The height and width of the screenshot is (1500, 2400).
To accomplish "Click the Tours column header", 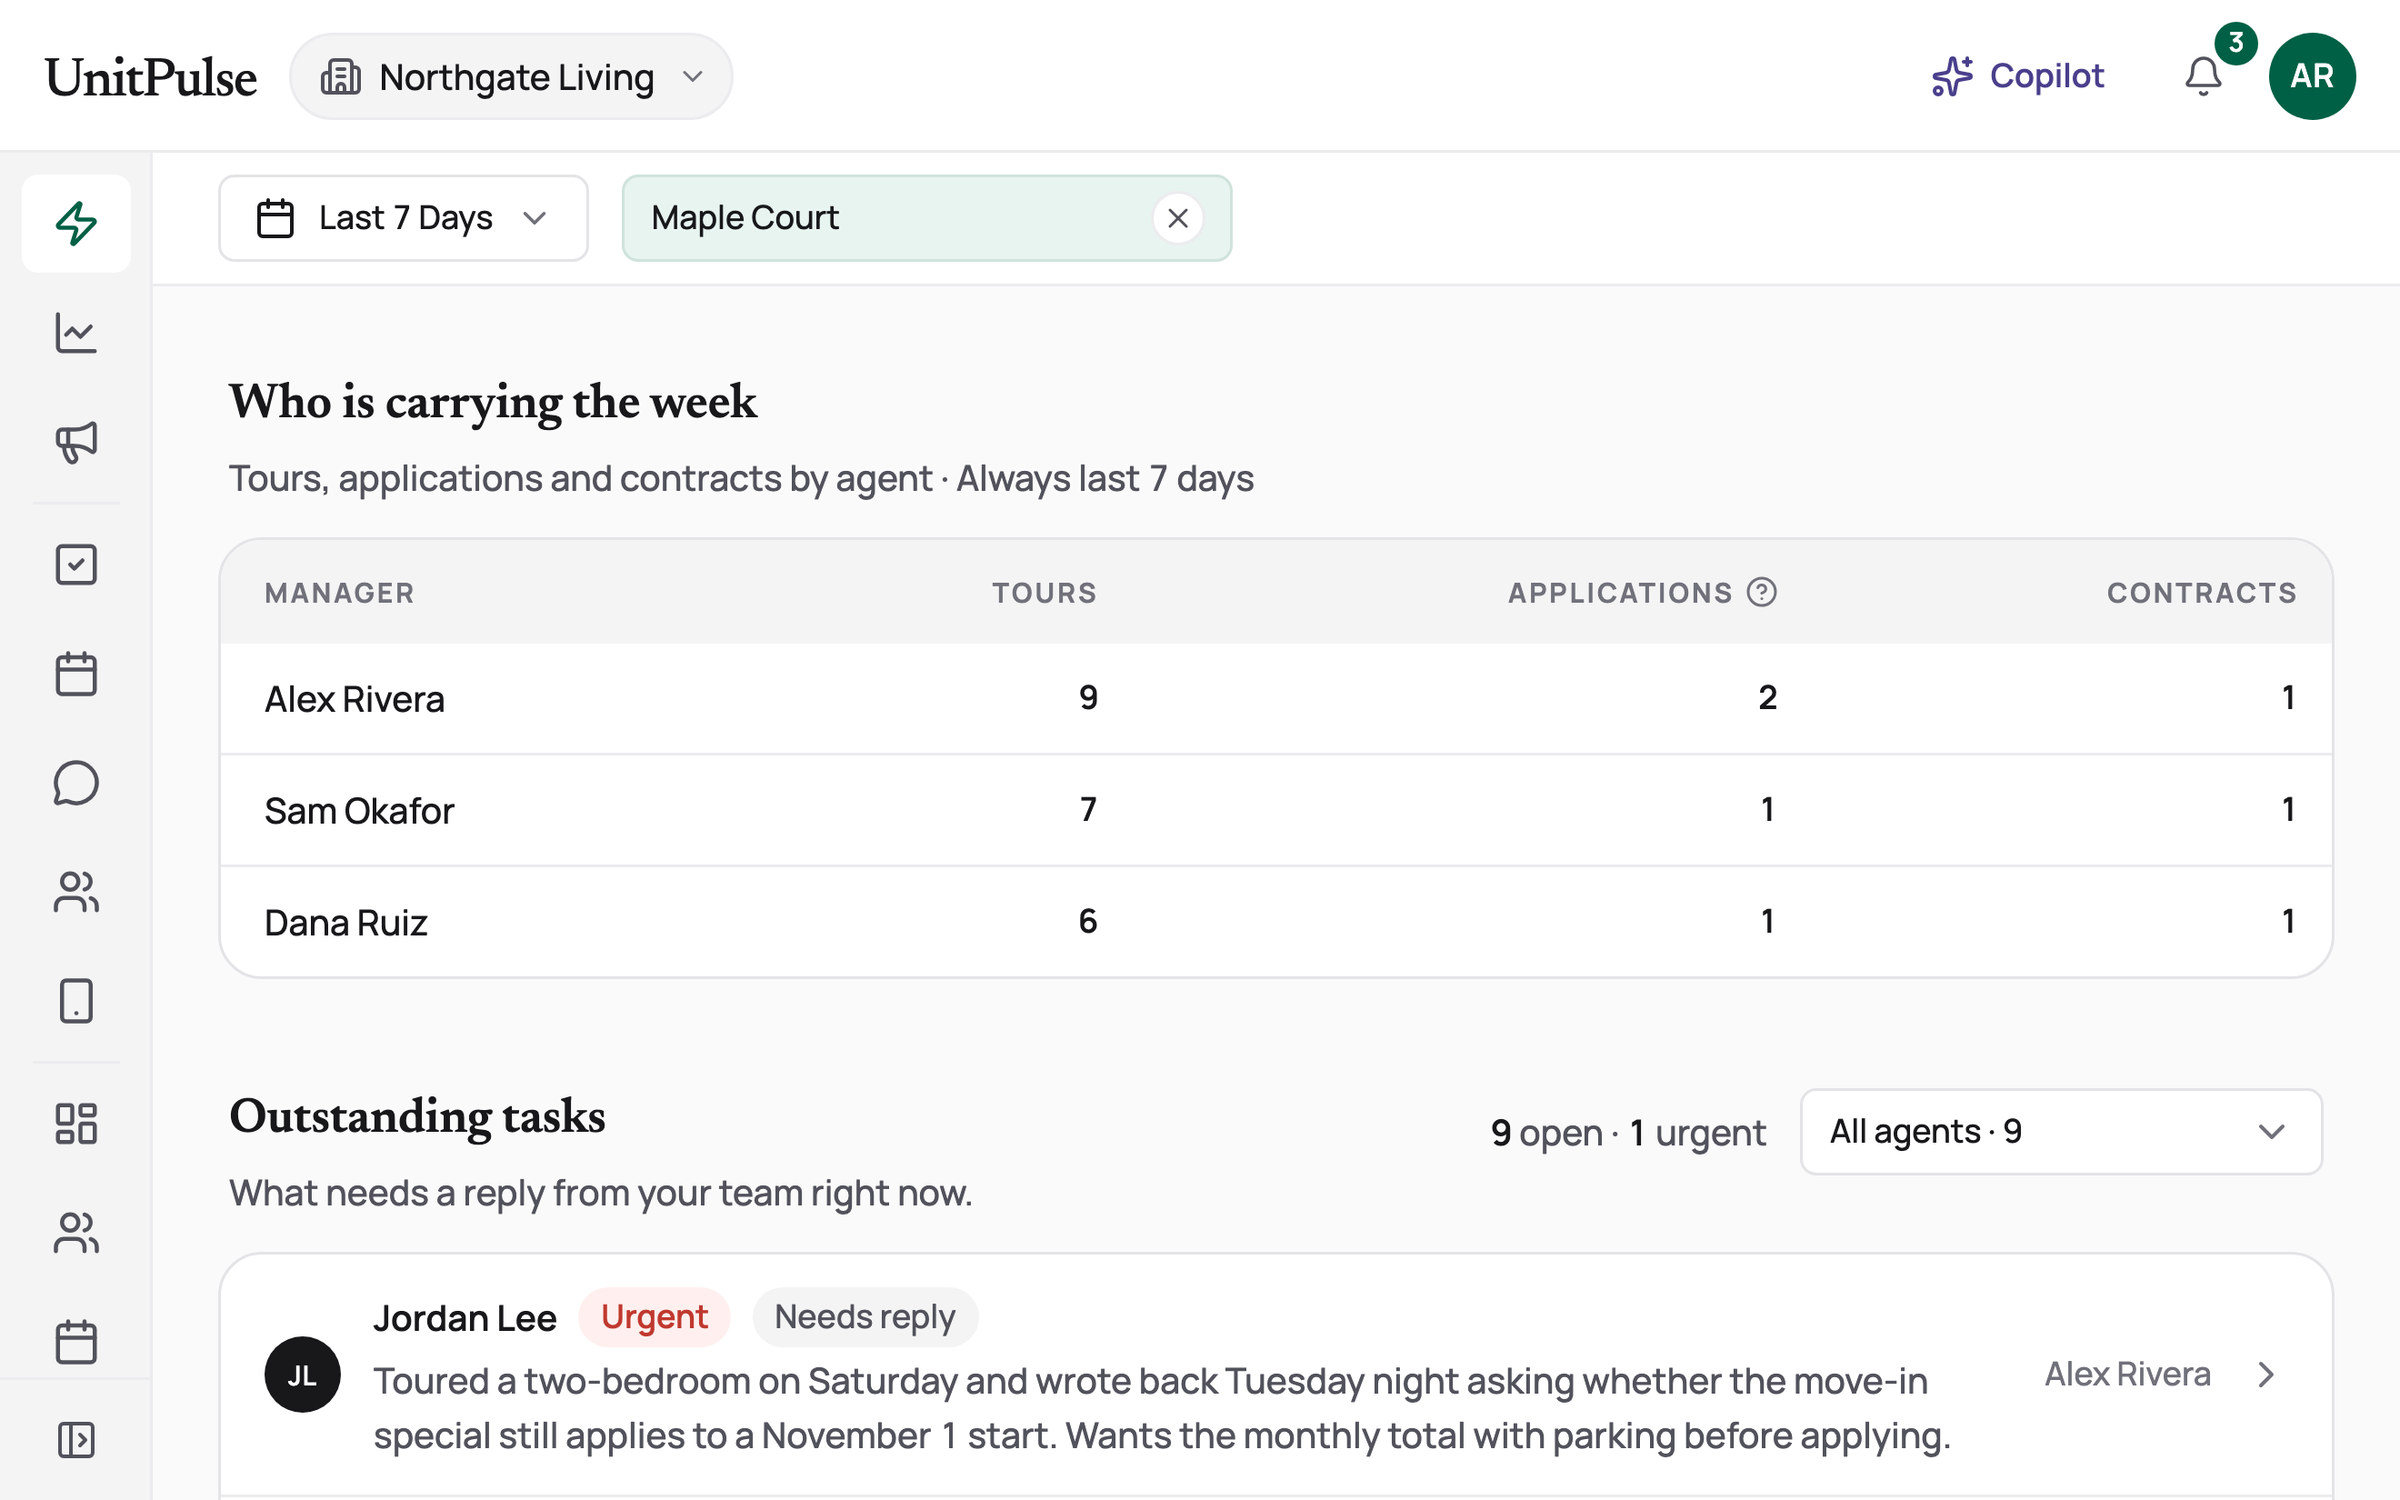I will tap(1044, 593).
